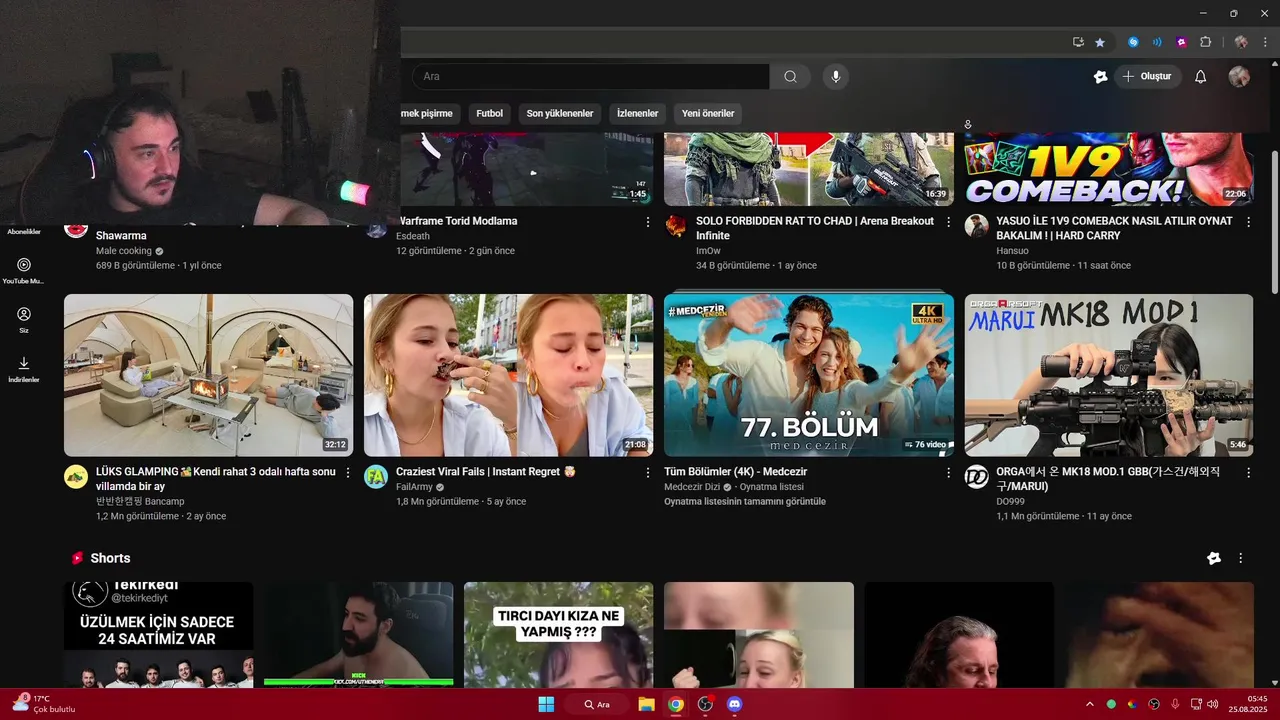This screenshot has width=1280, height=720.
Task: Click the Oluştur create button
Action: point(1147,77)
